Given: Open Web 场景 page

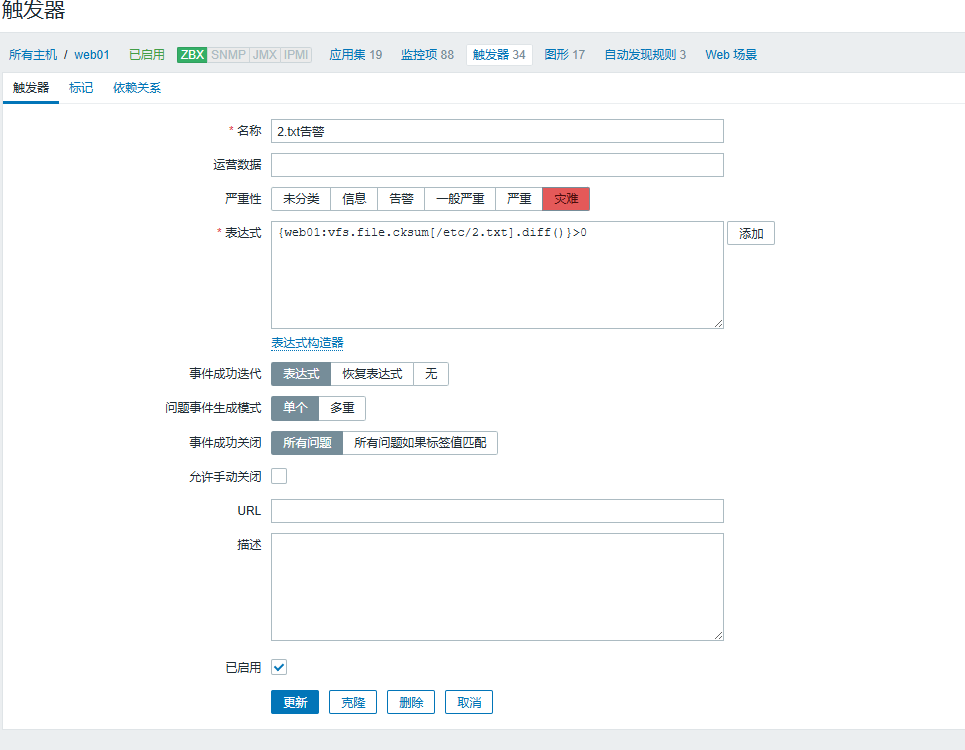Looking at the screenshot, I should coord(731,55).
